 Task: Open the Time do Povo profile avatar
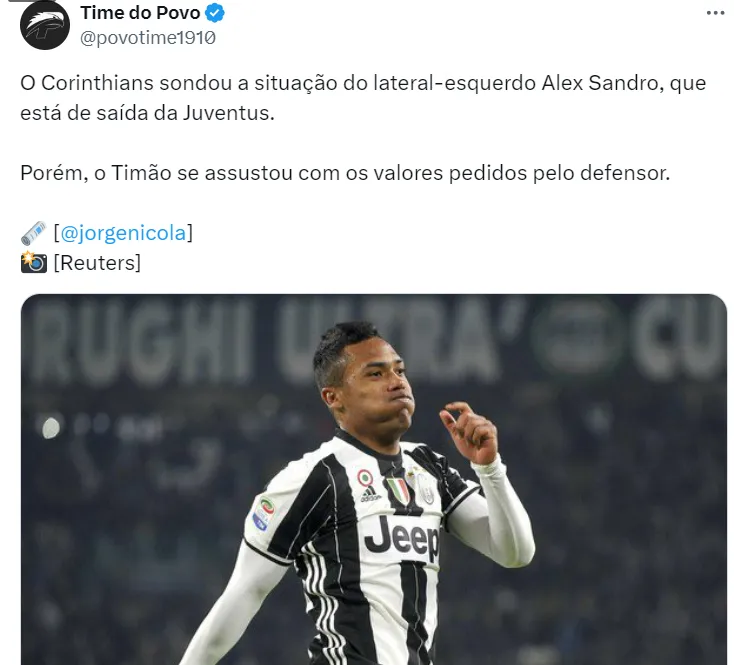45,25
